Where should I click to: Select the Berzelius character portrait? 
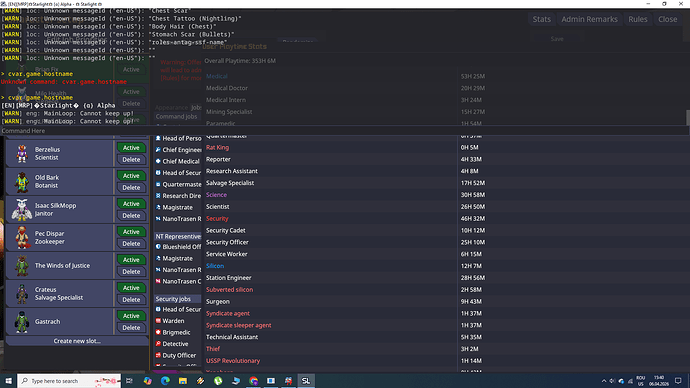(x=22, y=154)
